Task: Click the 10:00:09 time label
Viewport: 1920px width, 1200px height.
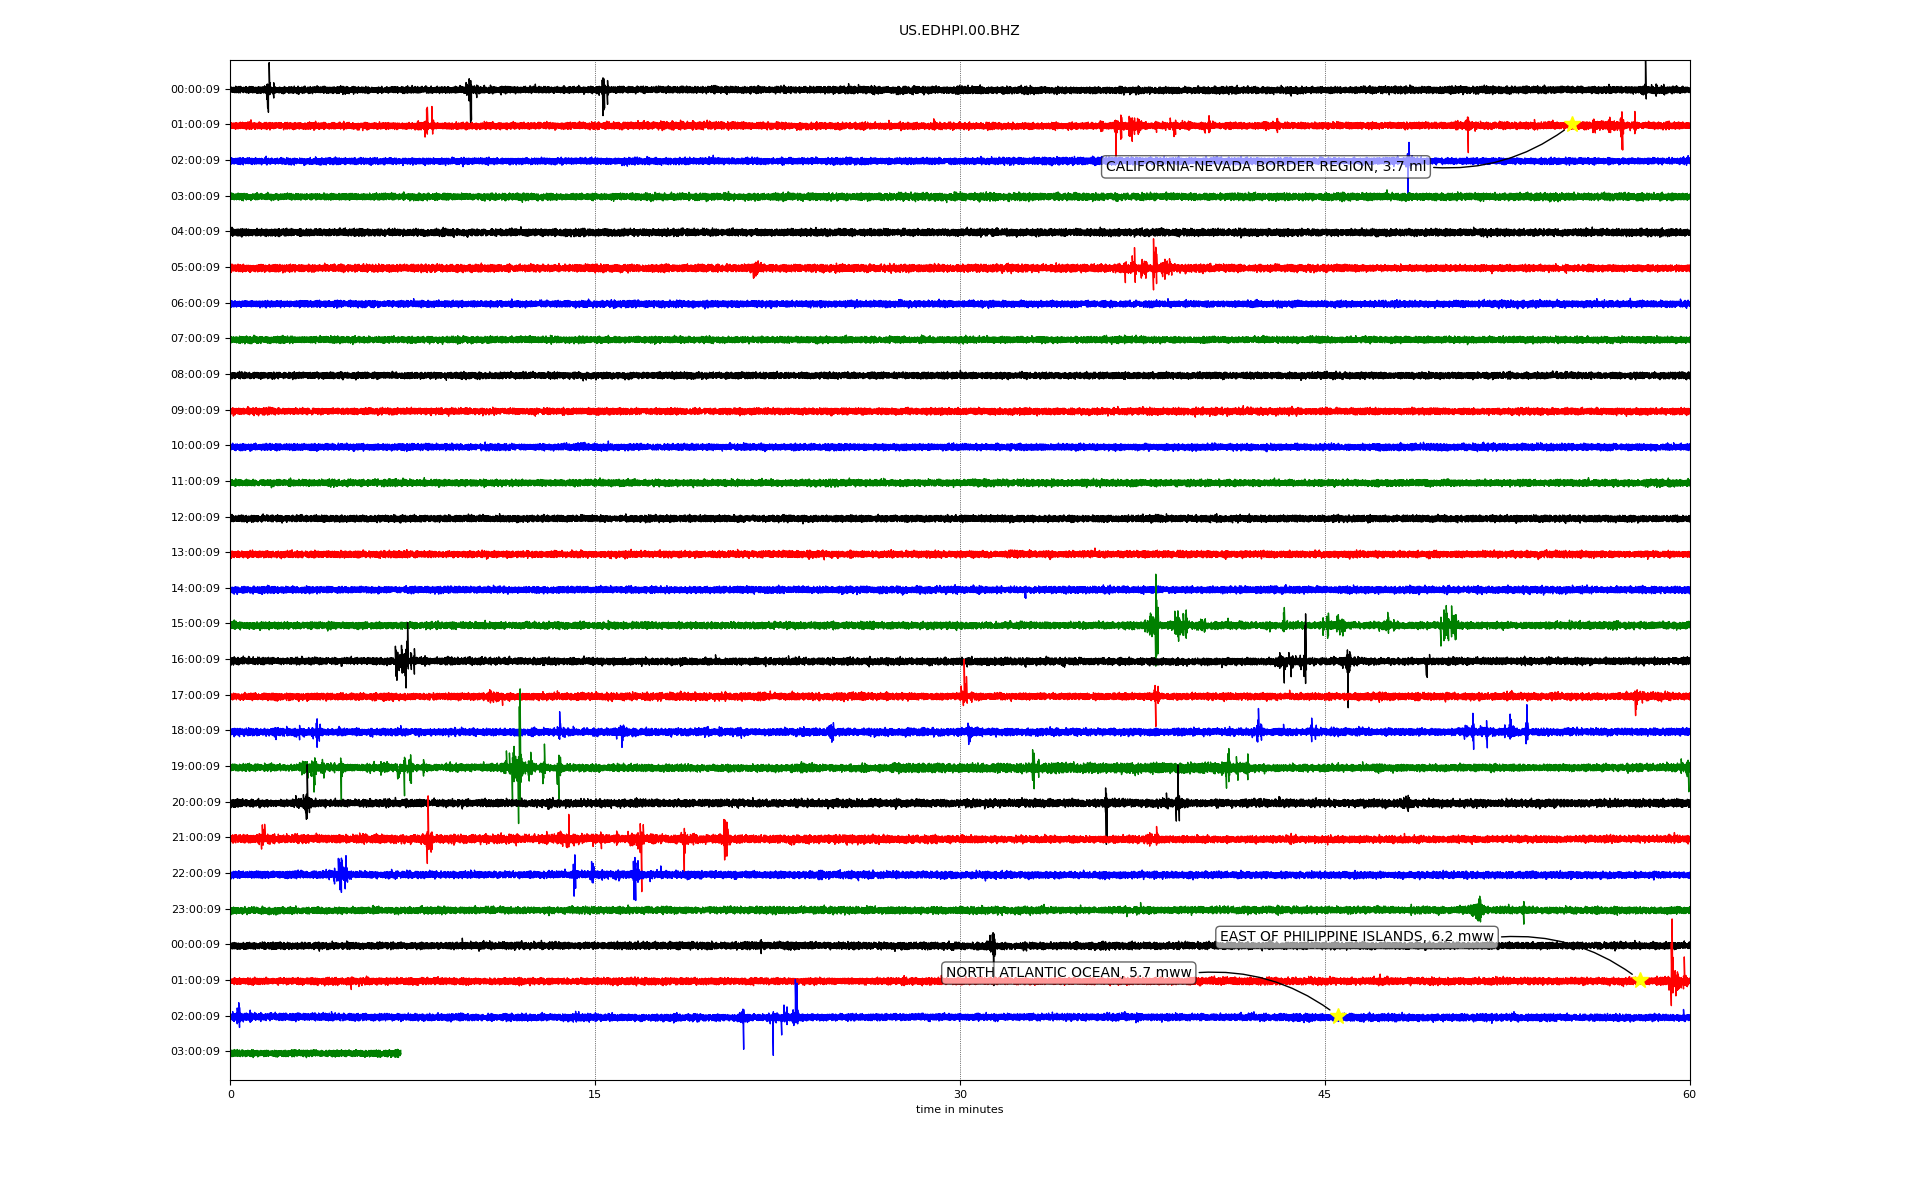Action: click(195, 446)
